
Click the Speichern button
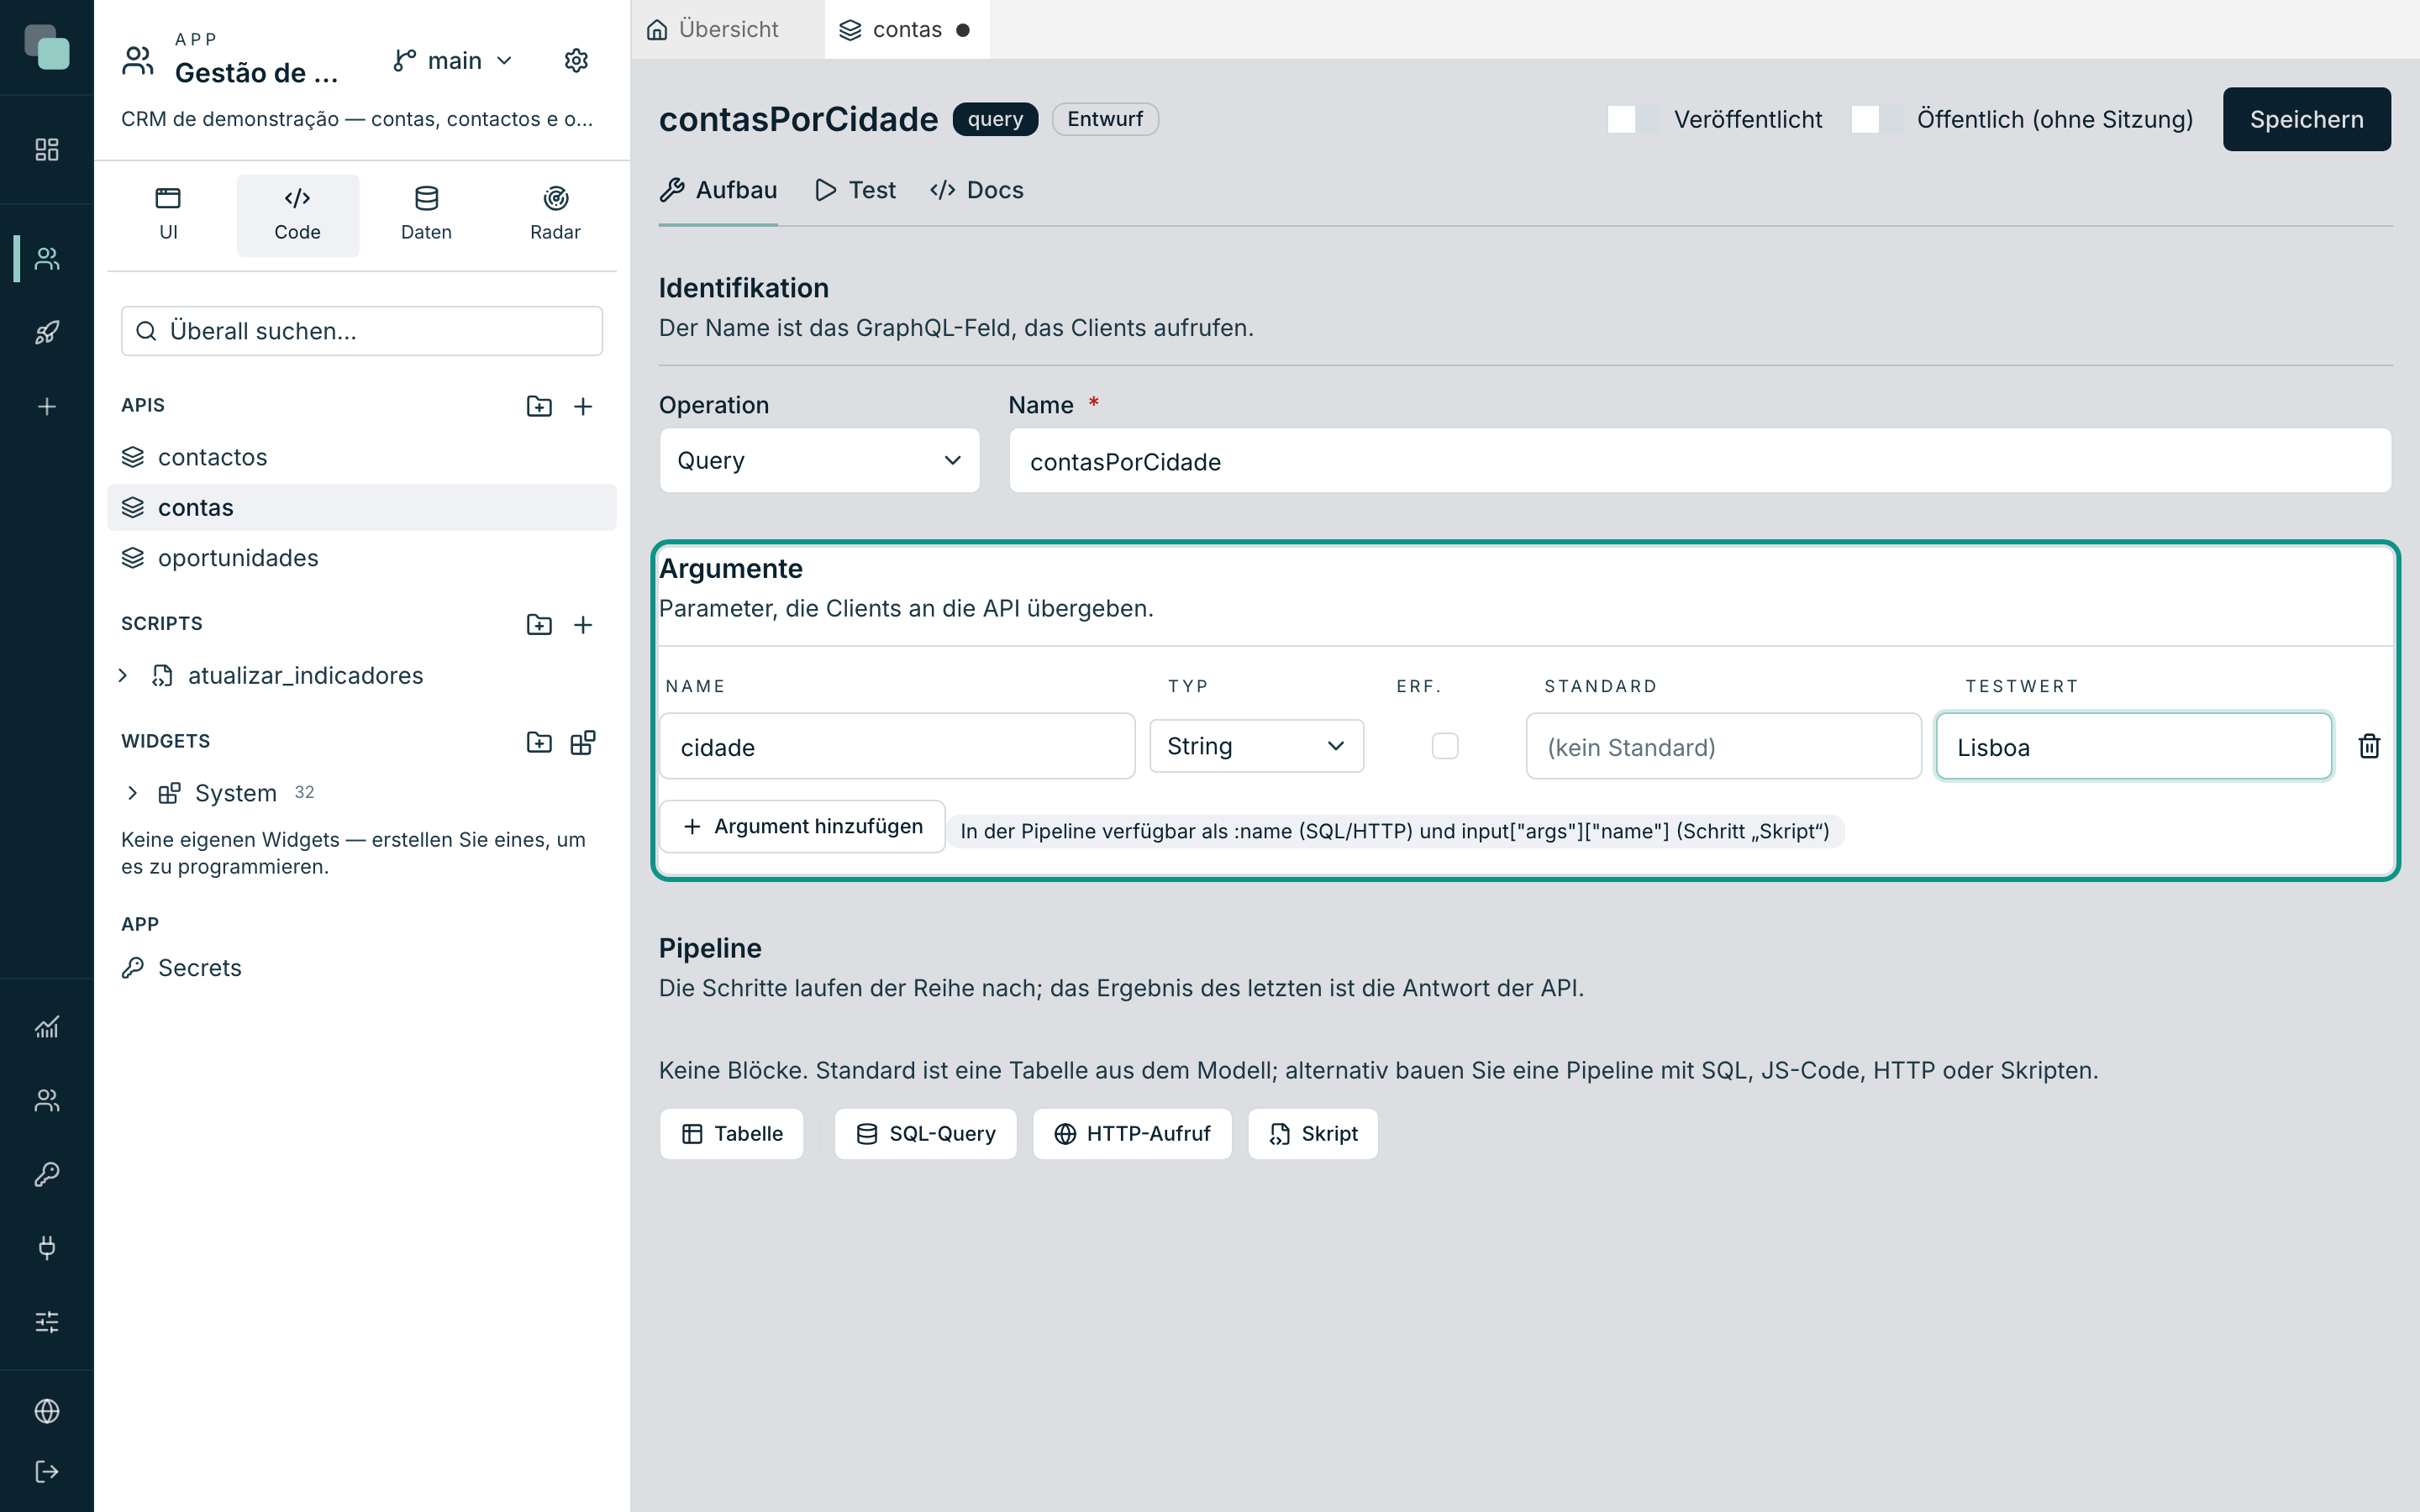[2306, 119]
